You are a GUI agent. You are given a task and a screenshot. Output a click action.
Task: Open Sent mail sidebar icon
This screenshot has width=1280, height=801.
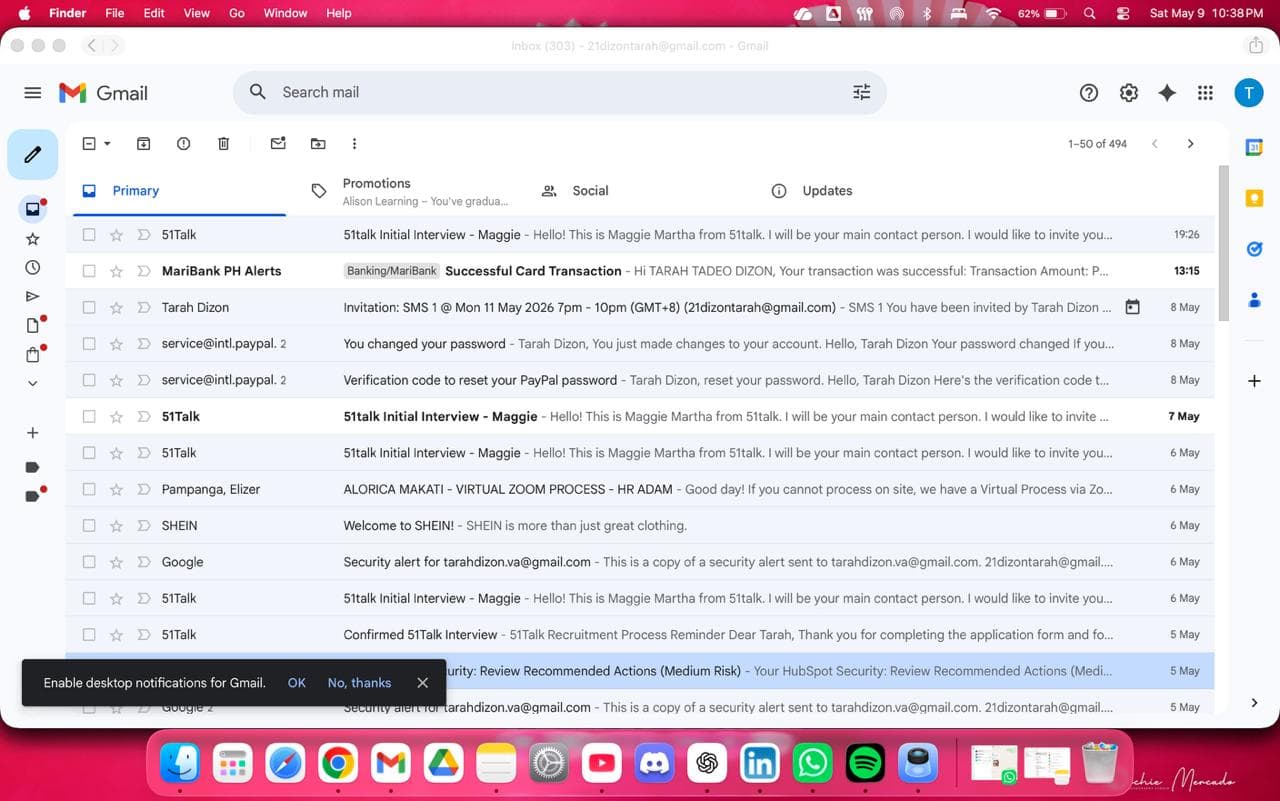click(33, 297)
